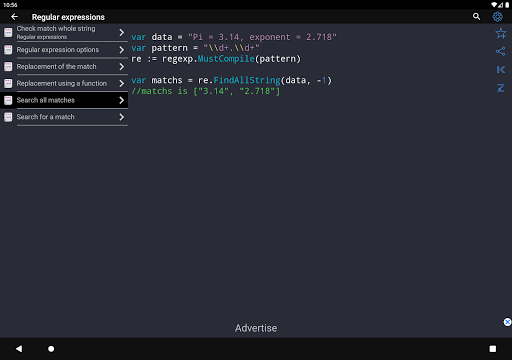The width and height of the screenshot is (512, 360).
Task: Expand Replacement using a function chevron
Action: point(122,83)
